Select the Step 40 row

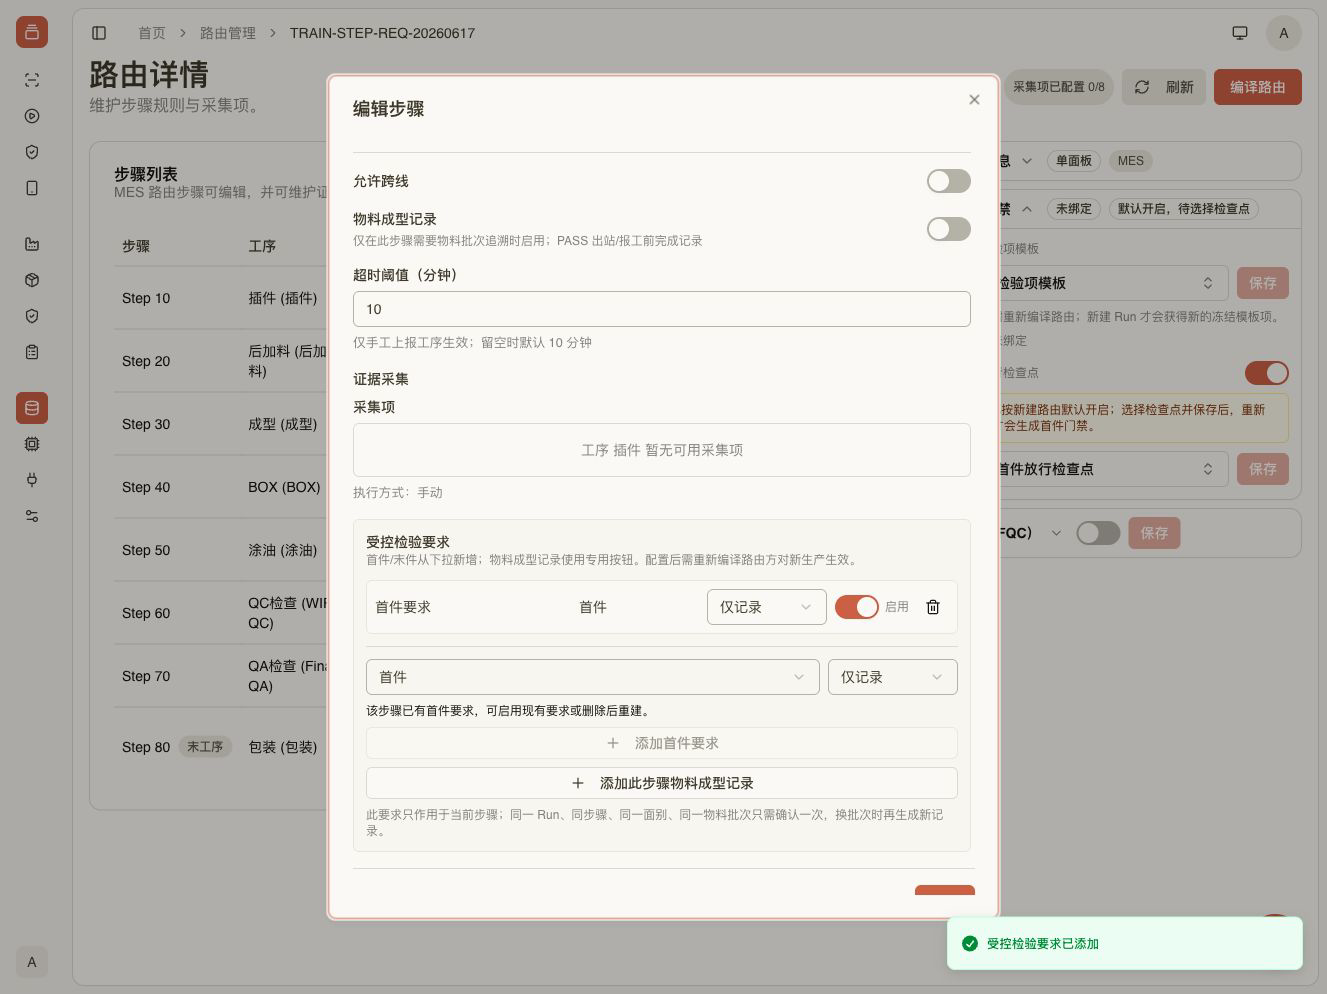(x=222, y=487)
